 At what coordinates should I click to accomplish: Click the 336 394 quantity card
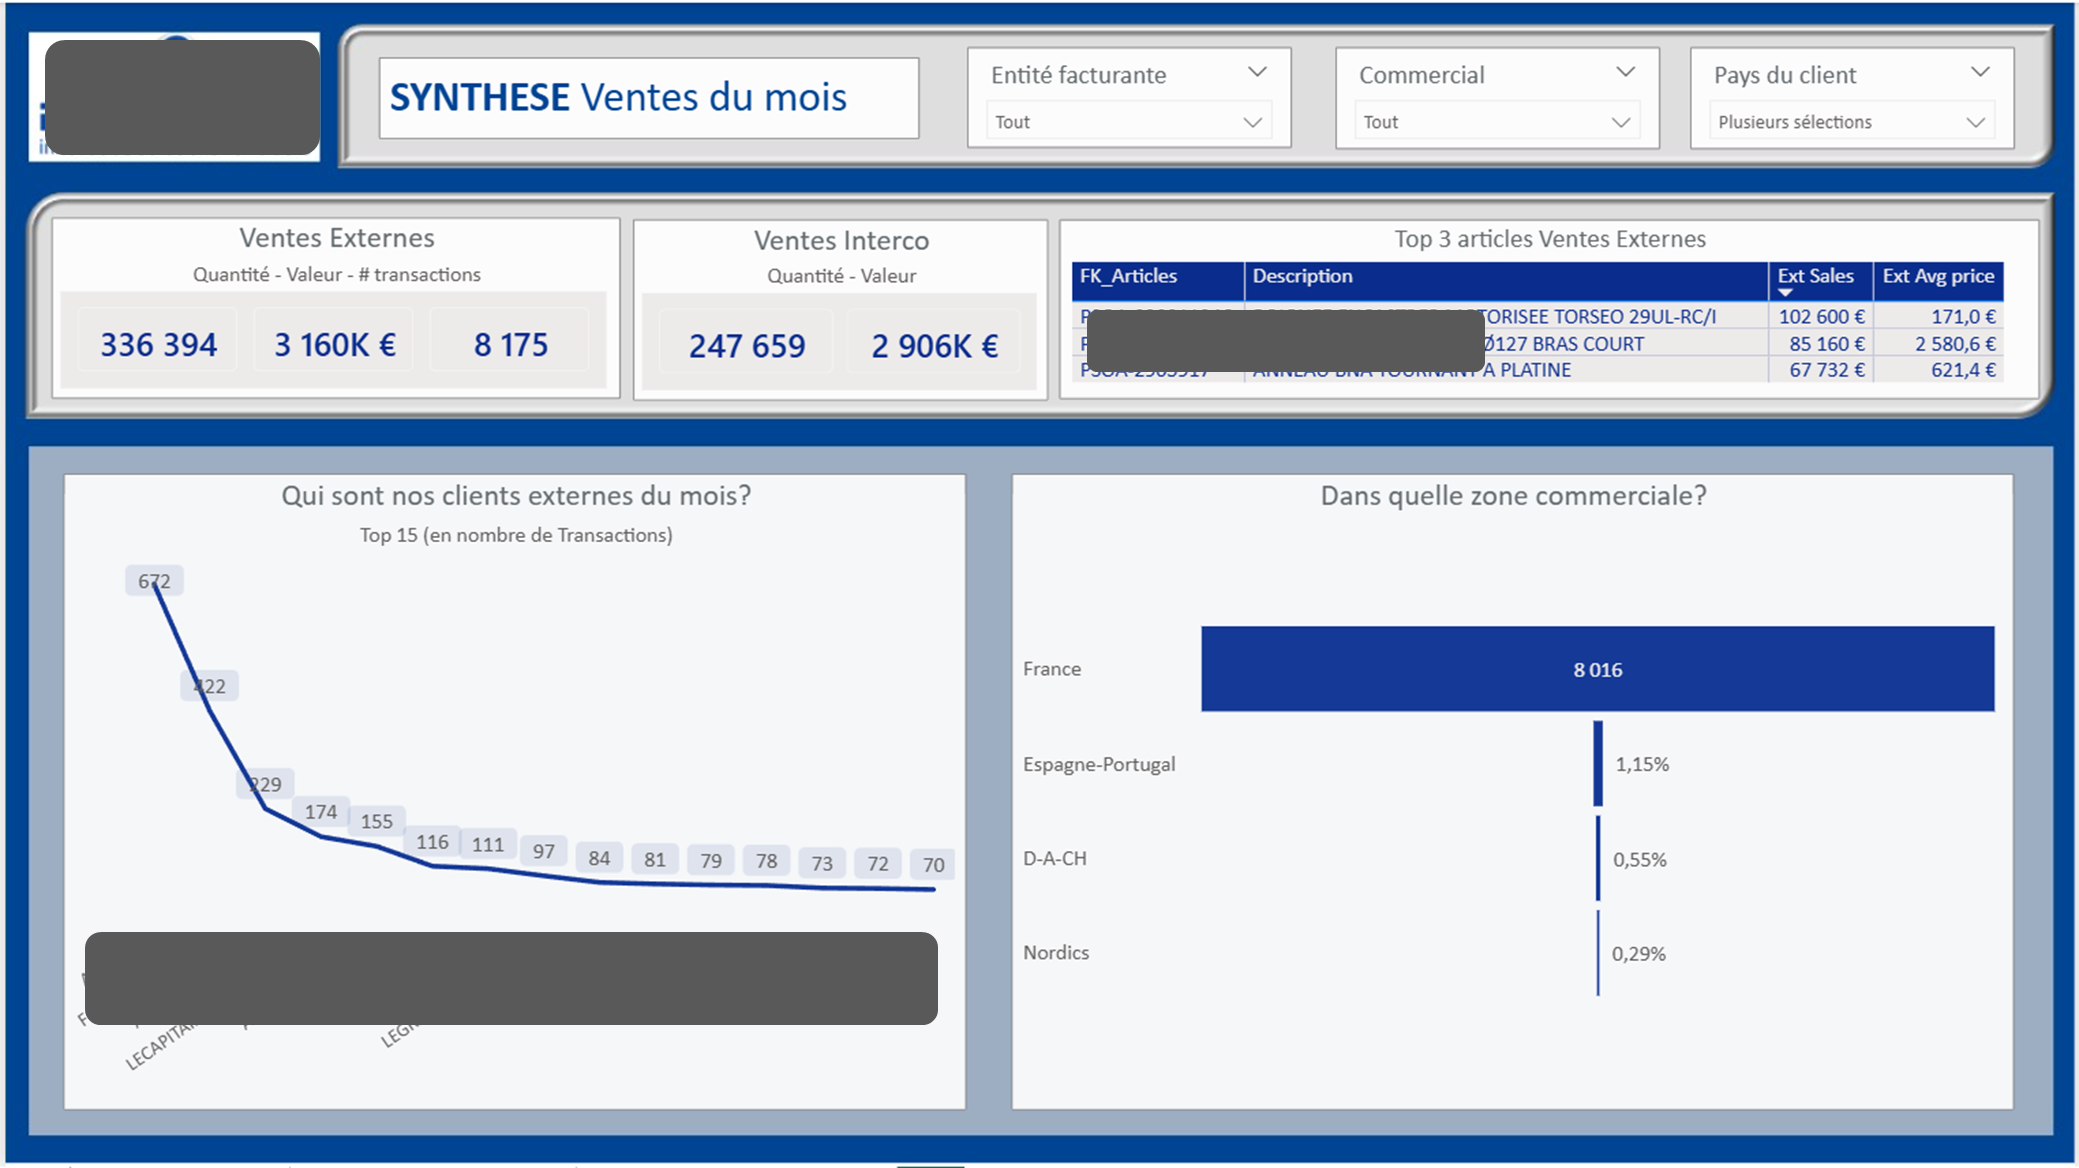pos(158,345)
